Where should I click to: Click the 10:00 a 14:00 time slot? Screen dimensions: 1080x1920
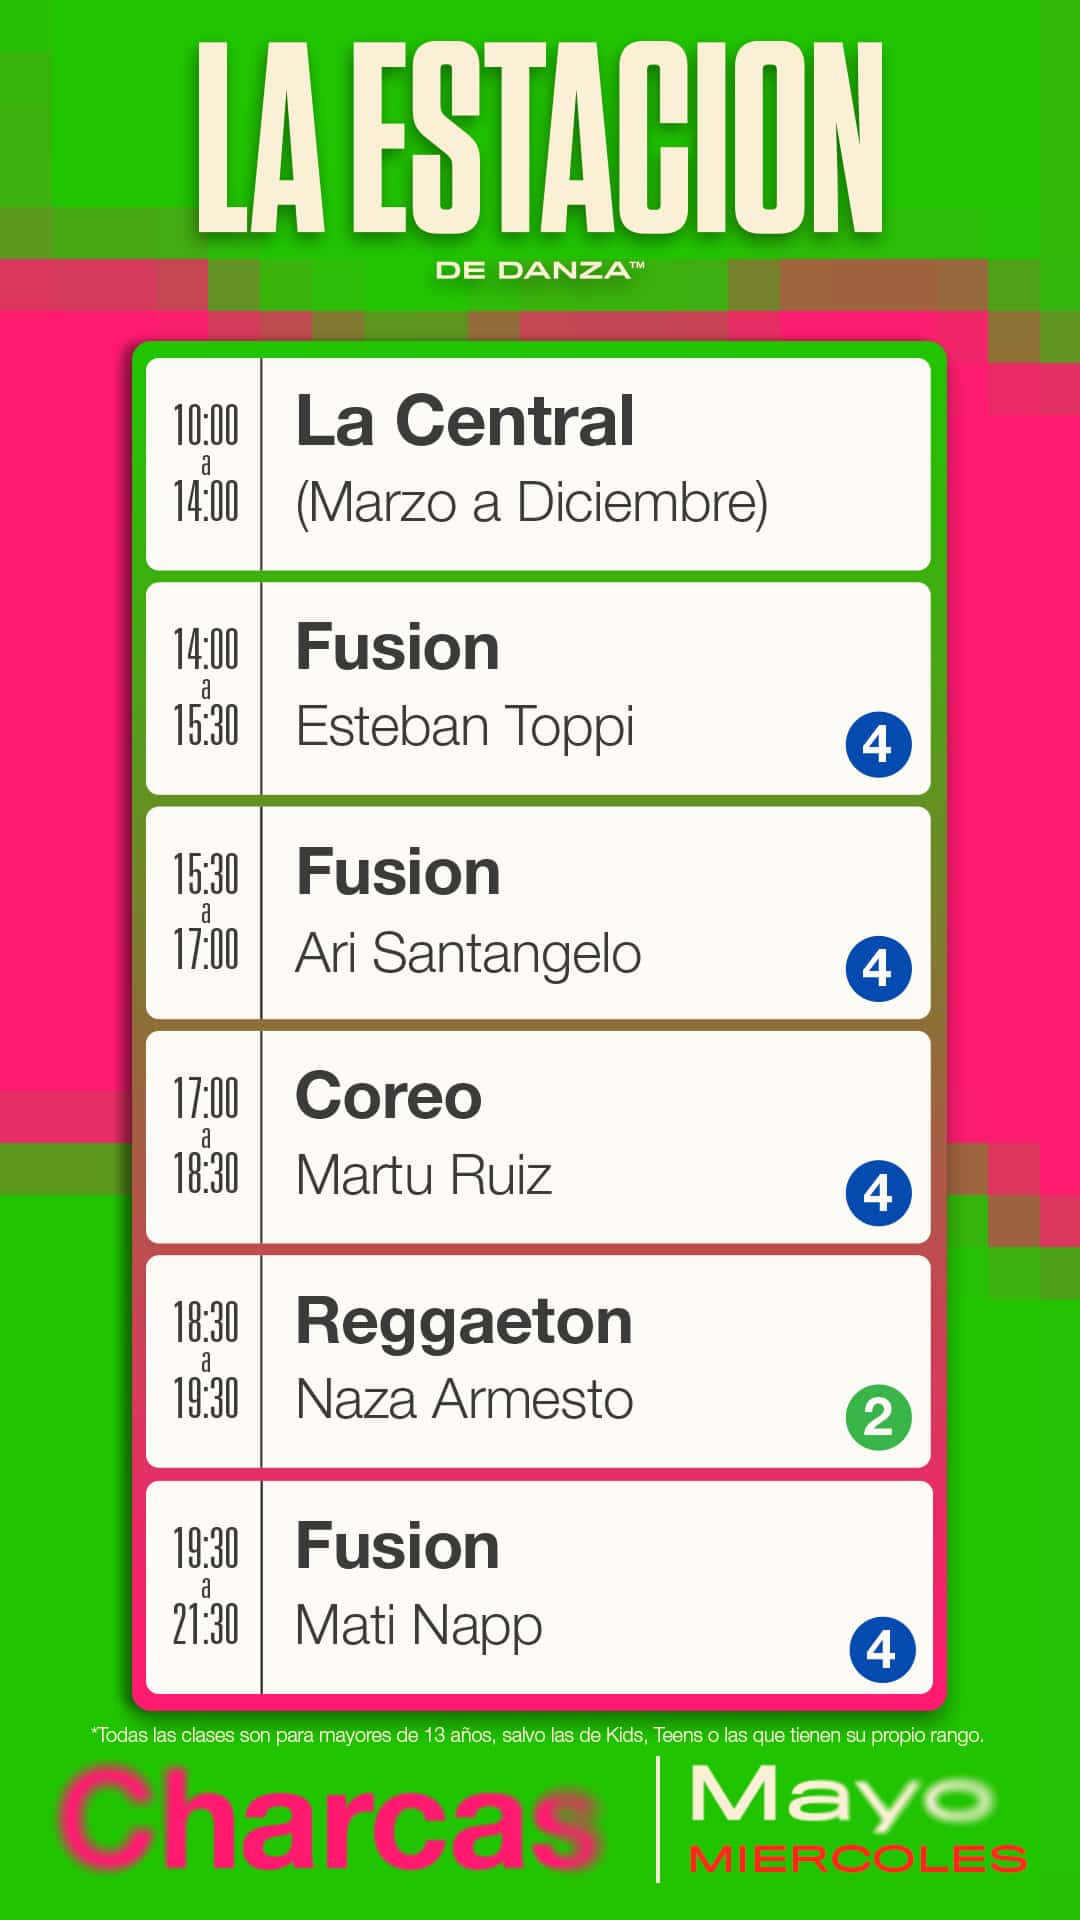206,463
